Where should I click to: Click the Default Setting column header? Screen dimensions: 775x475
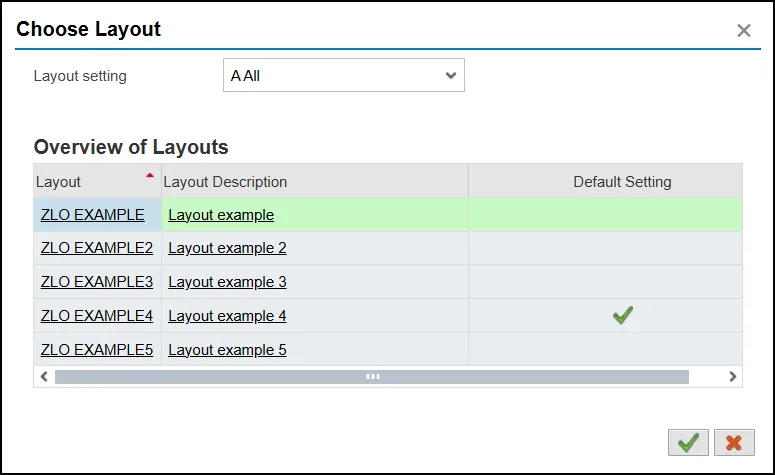[622, 182]
